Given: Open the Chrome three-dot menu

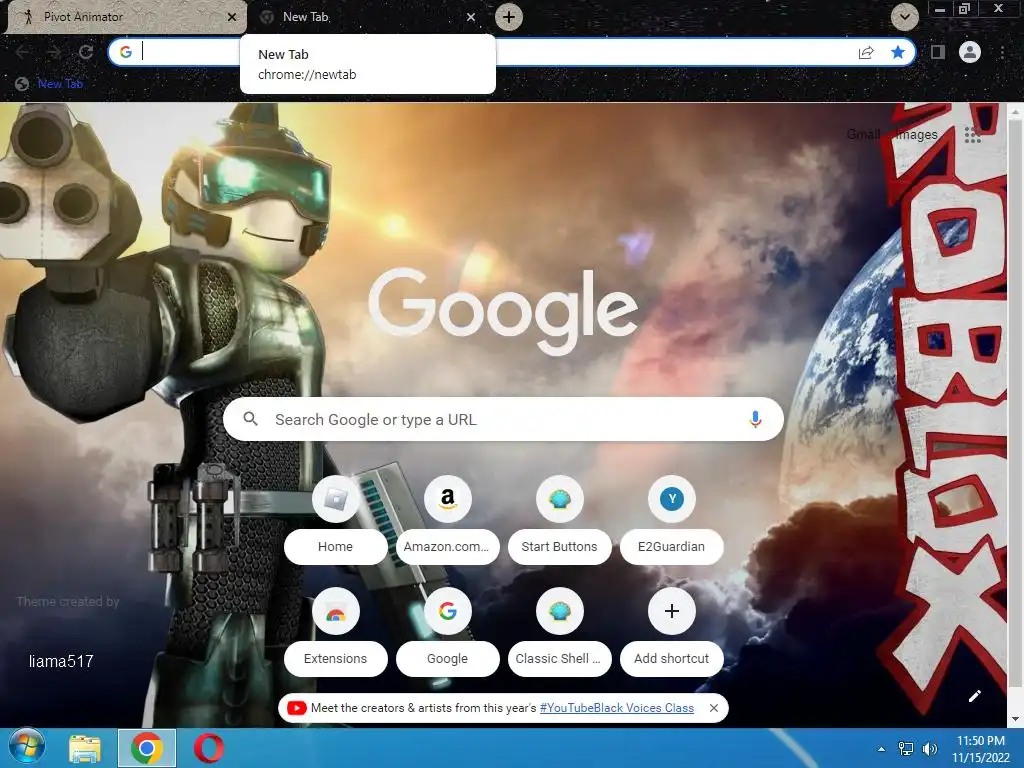Looking at the screenshot, I should 1002,52.
